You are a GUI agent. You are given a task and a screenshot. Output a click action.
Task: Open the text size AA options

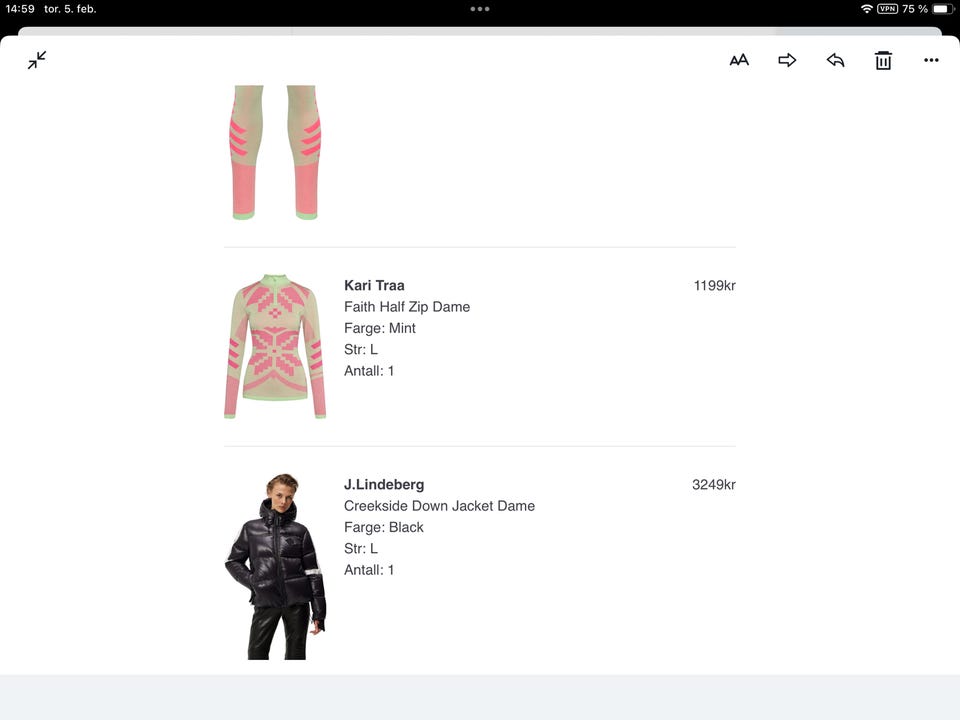pyautogui.click(x=739, y=60)
